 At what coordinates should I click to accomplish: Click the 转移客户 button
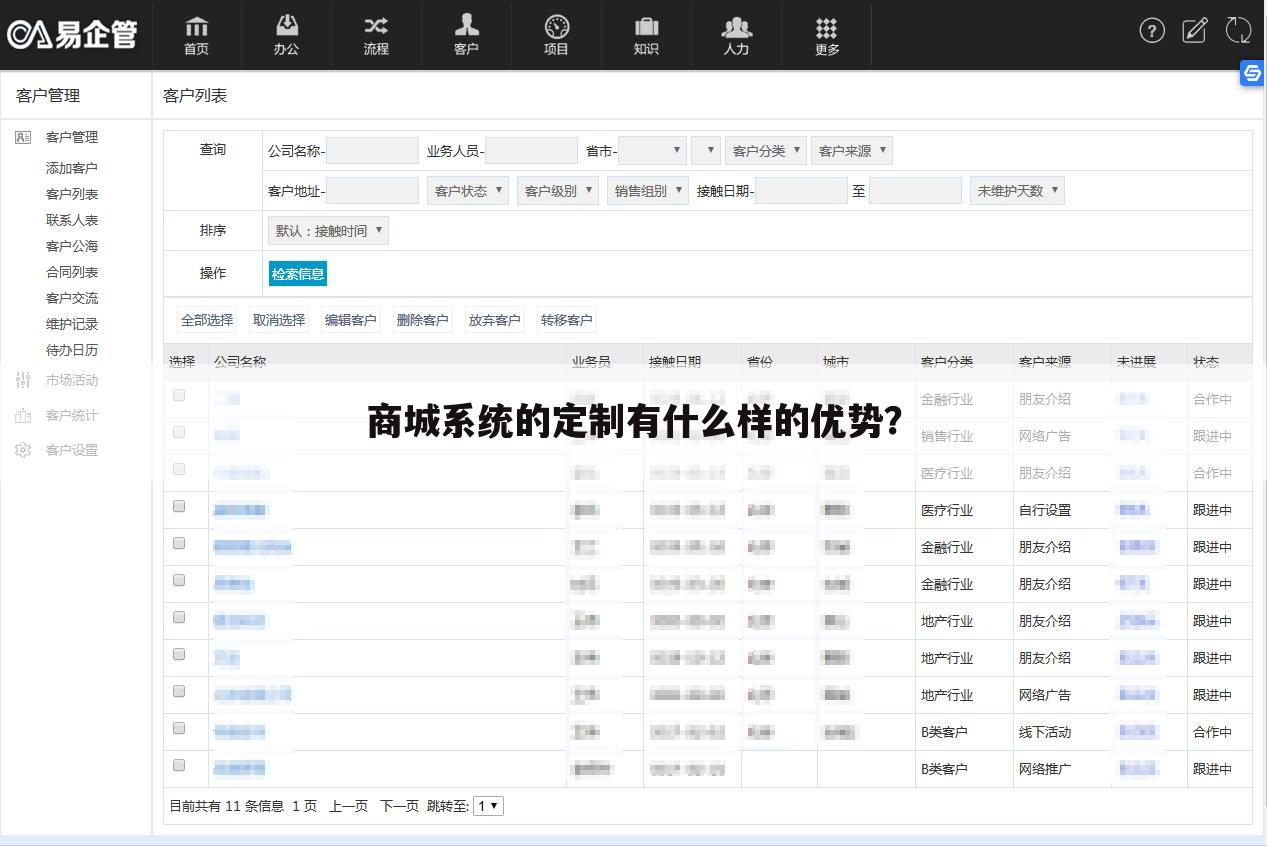(567, 320)
